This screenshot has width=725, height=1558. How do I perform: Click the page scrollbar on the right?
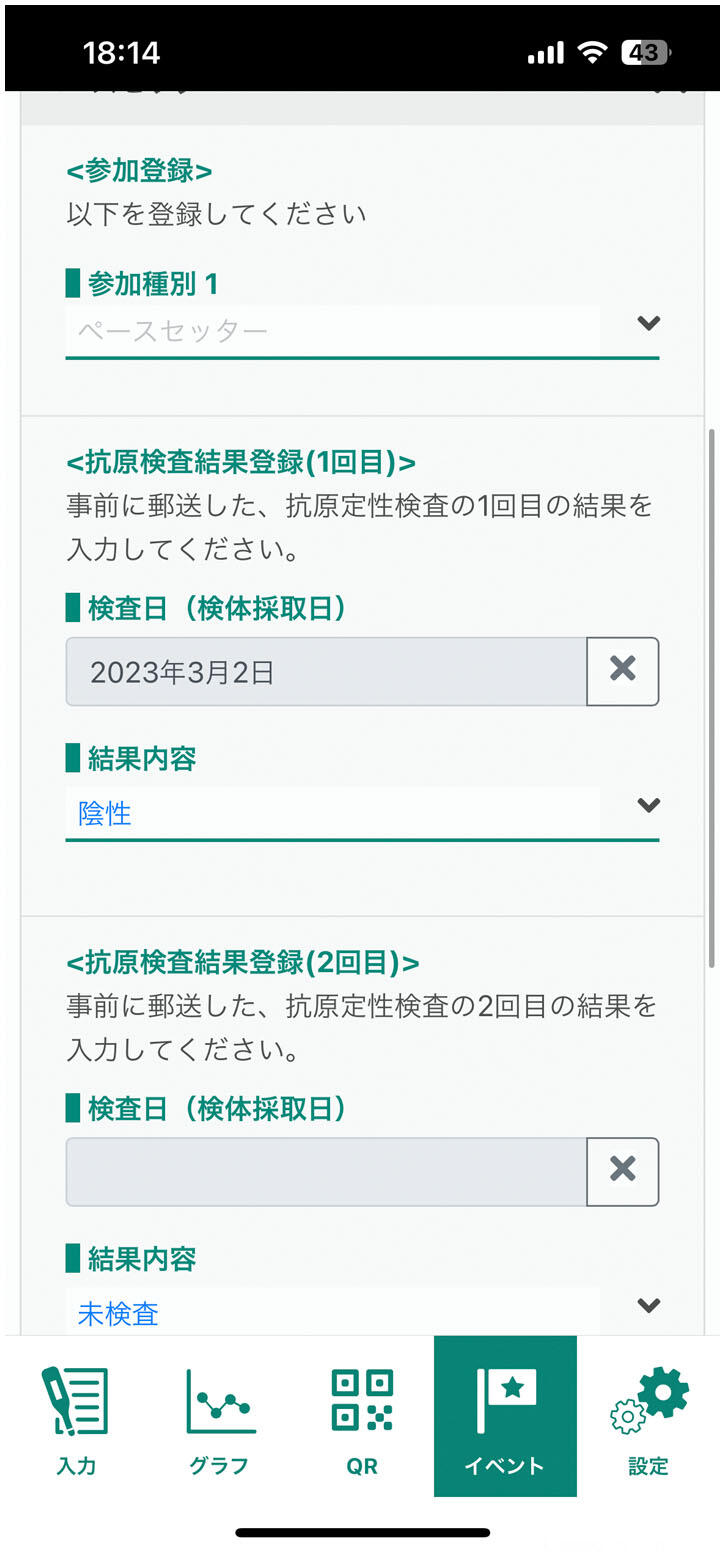click(711, 700)
